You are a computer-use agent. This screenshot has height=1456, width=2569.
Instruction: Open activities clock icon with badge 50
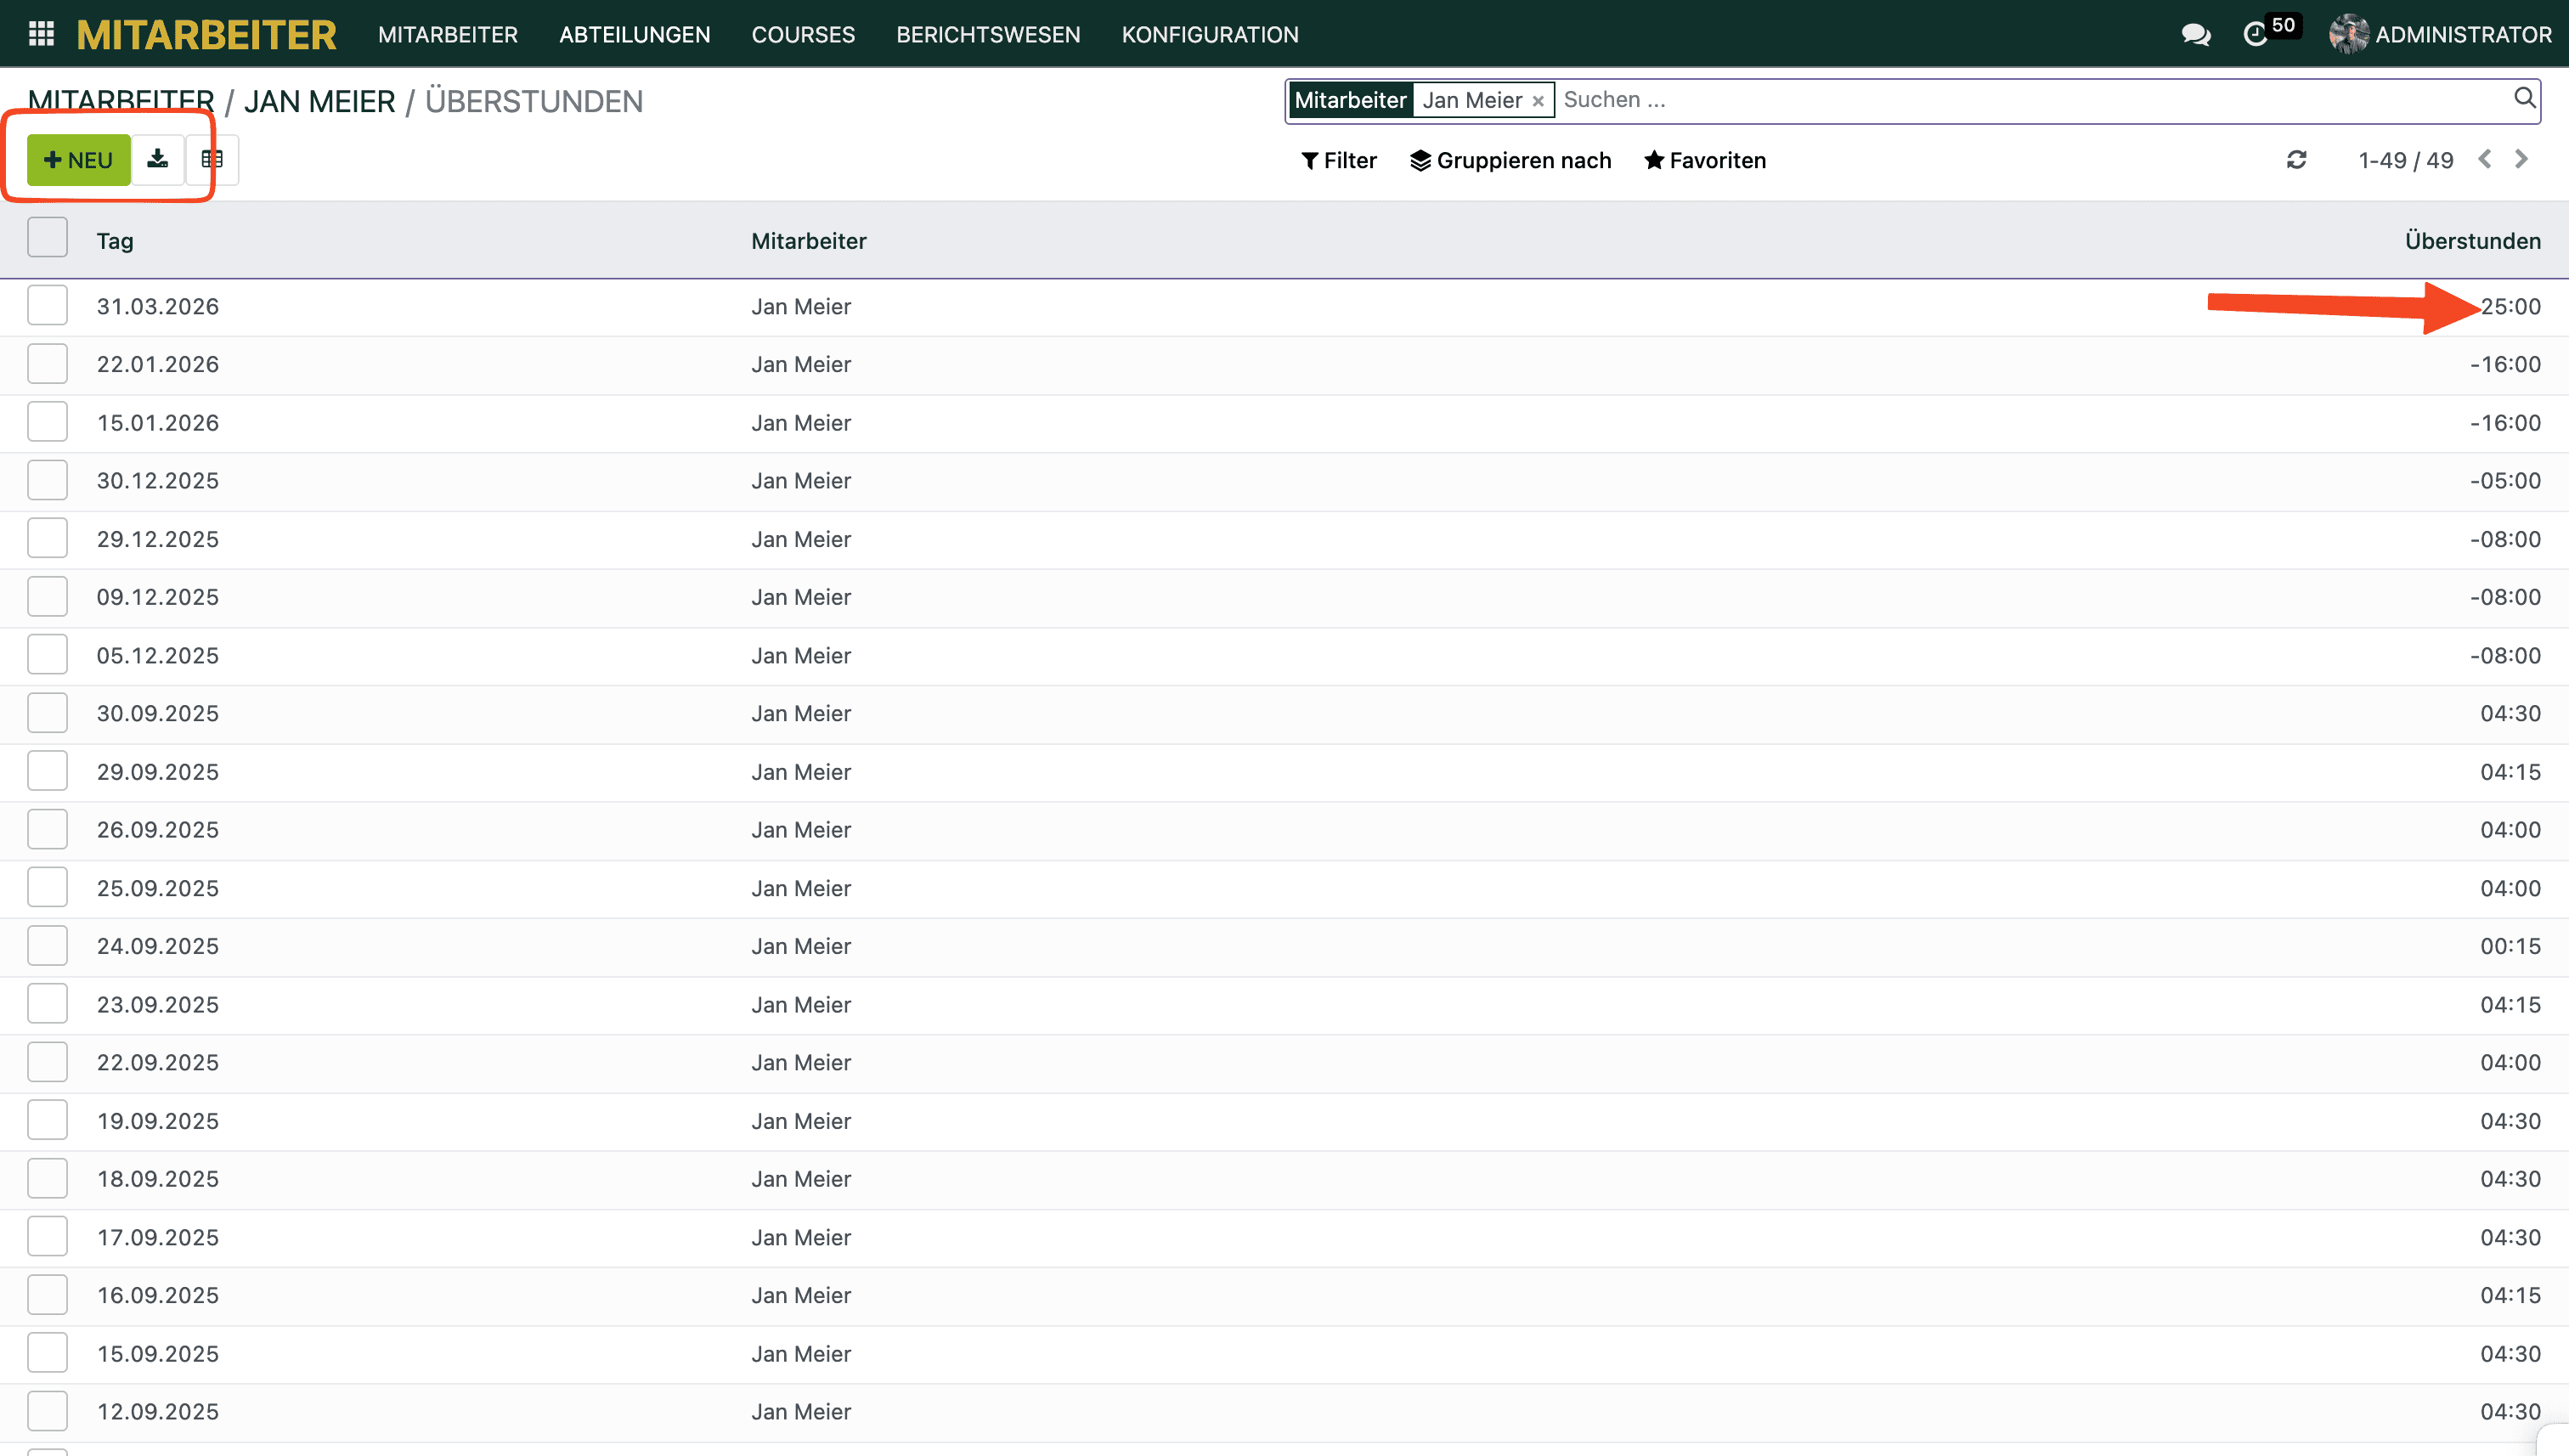(x=2255, y=35)
